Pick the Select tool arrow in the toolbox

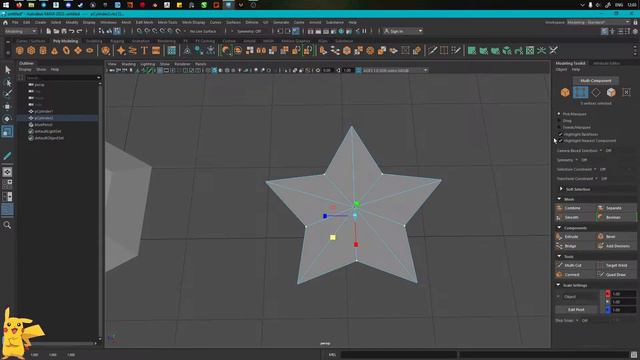tap(7, 70)
